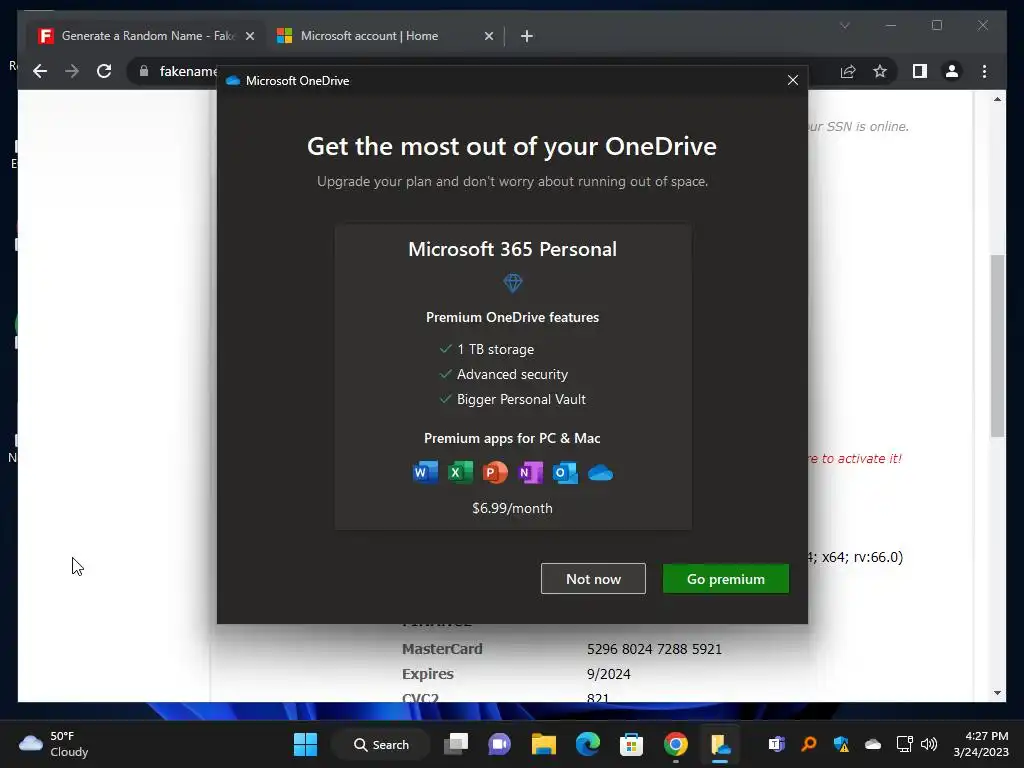1024x768 pixels.
Task: Click the $6.99/month price text
Action: point(513,508)
